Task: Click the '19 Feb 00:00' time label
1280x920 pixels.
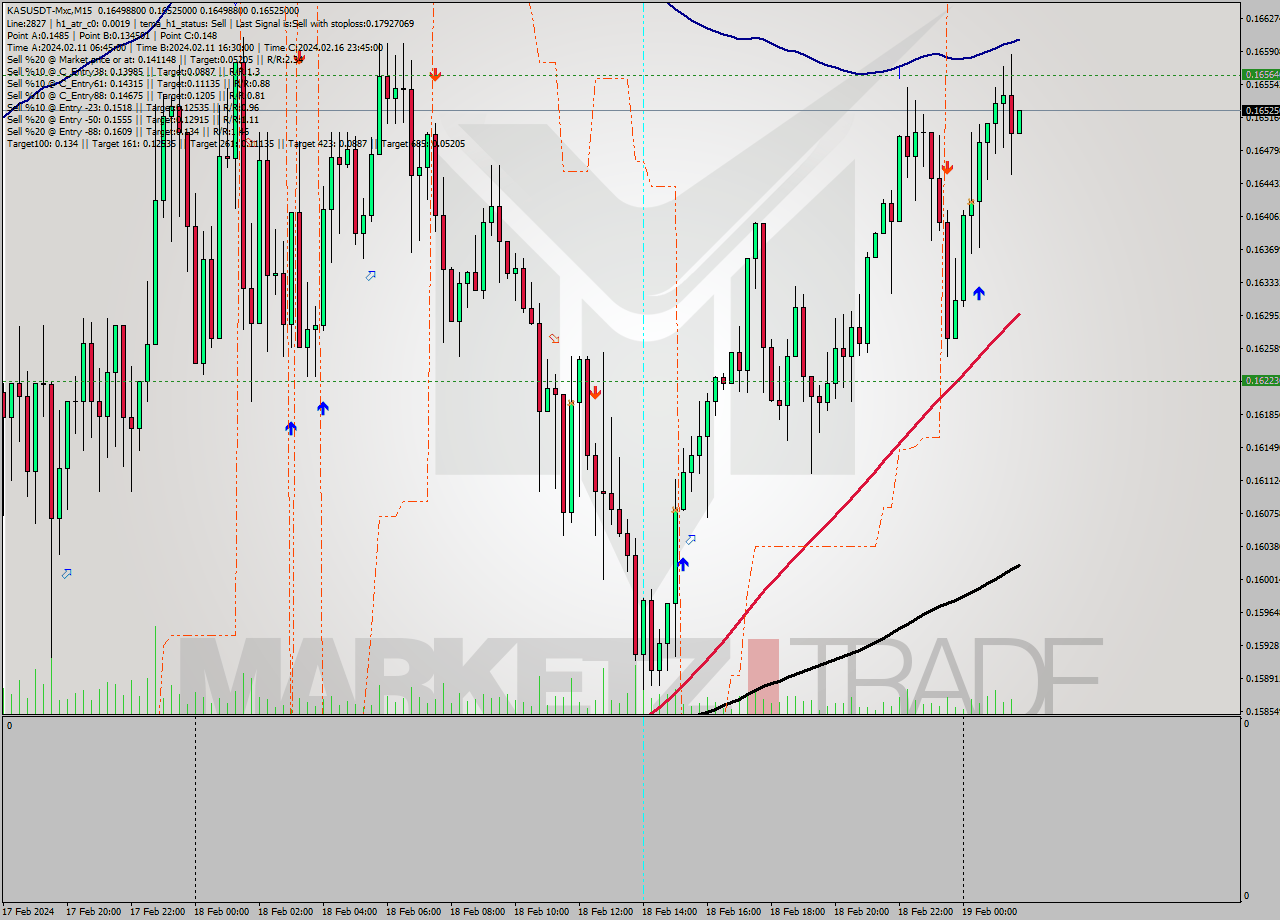Action: [989, 911]
